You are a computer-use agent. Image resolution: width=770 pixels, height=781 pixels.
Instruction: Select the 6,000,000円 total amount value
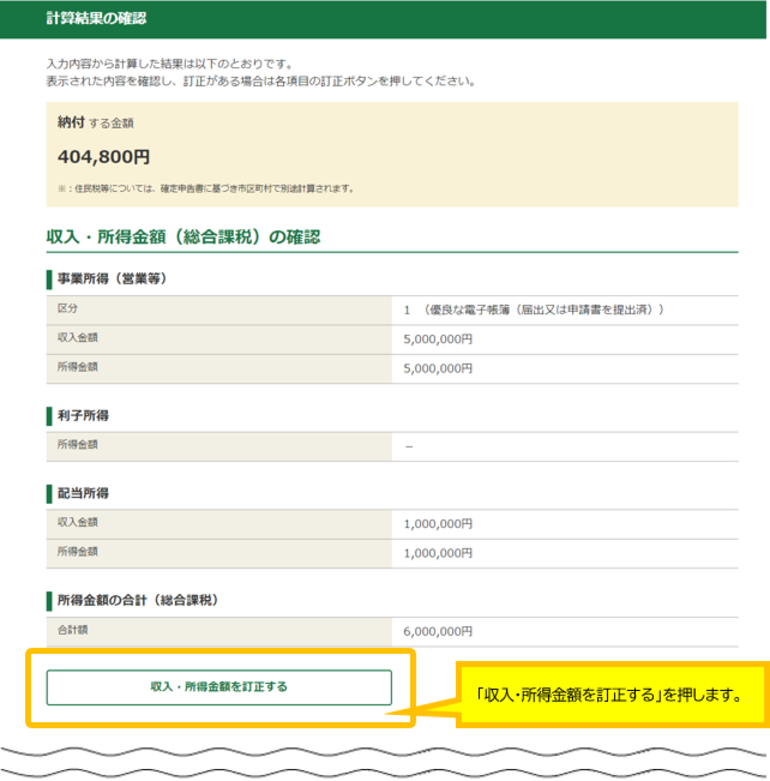click(x=438, y=631)
